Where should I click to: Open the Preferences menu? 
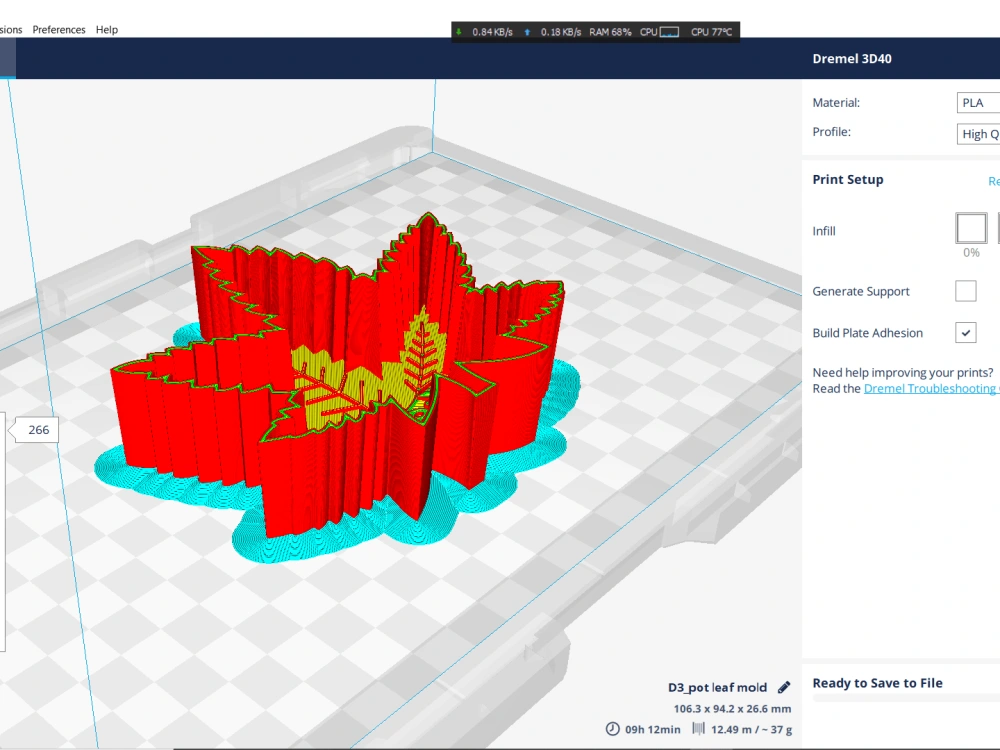(59, 29)
